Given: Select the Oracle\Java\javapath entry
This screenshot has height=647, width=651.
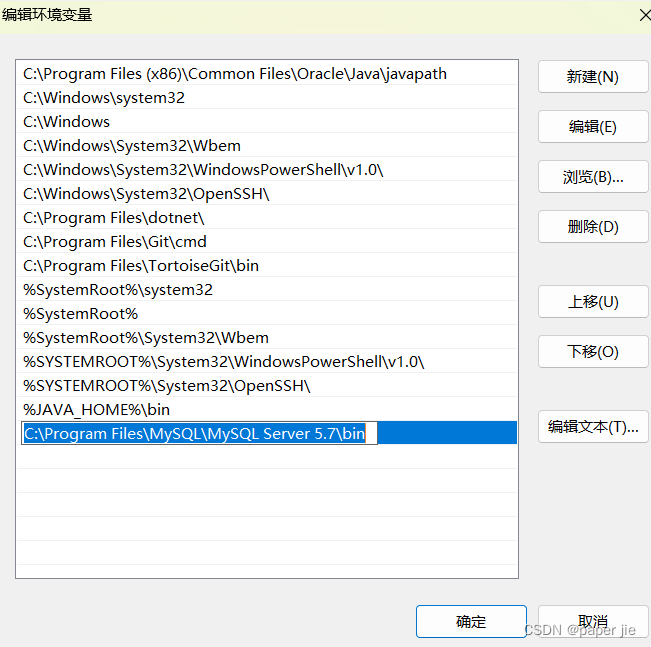Looking at the screenshot, I should pos(267,74).
